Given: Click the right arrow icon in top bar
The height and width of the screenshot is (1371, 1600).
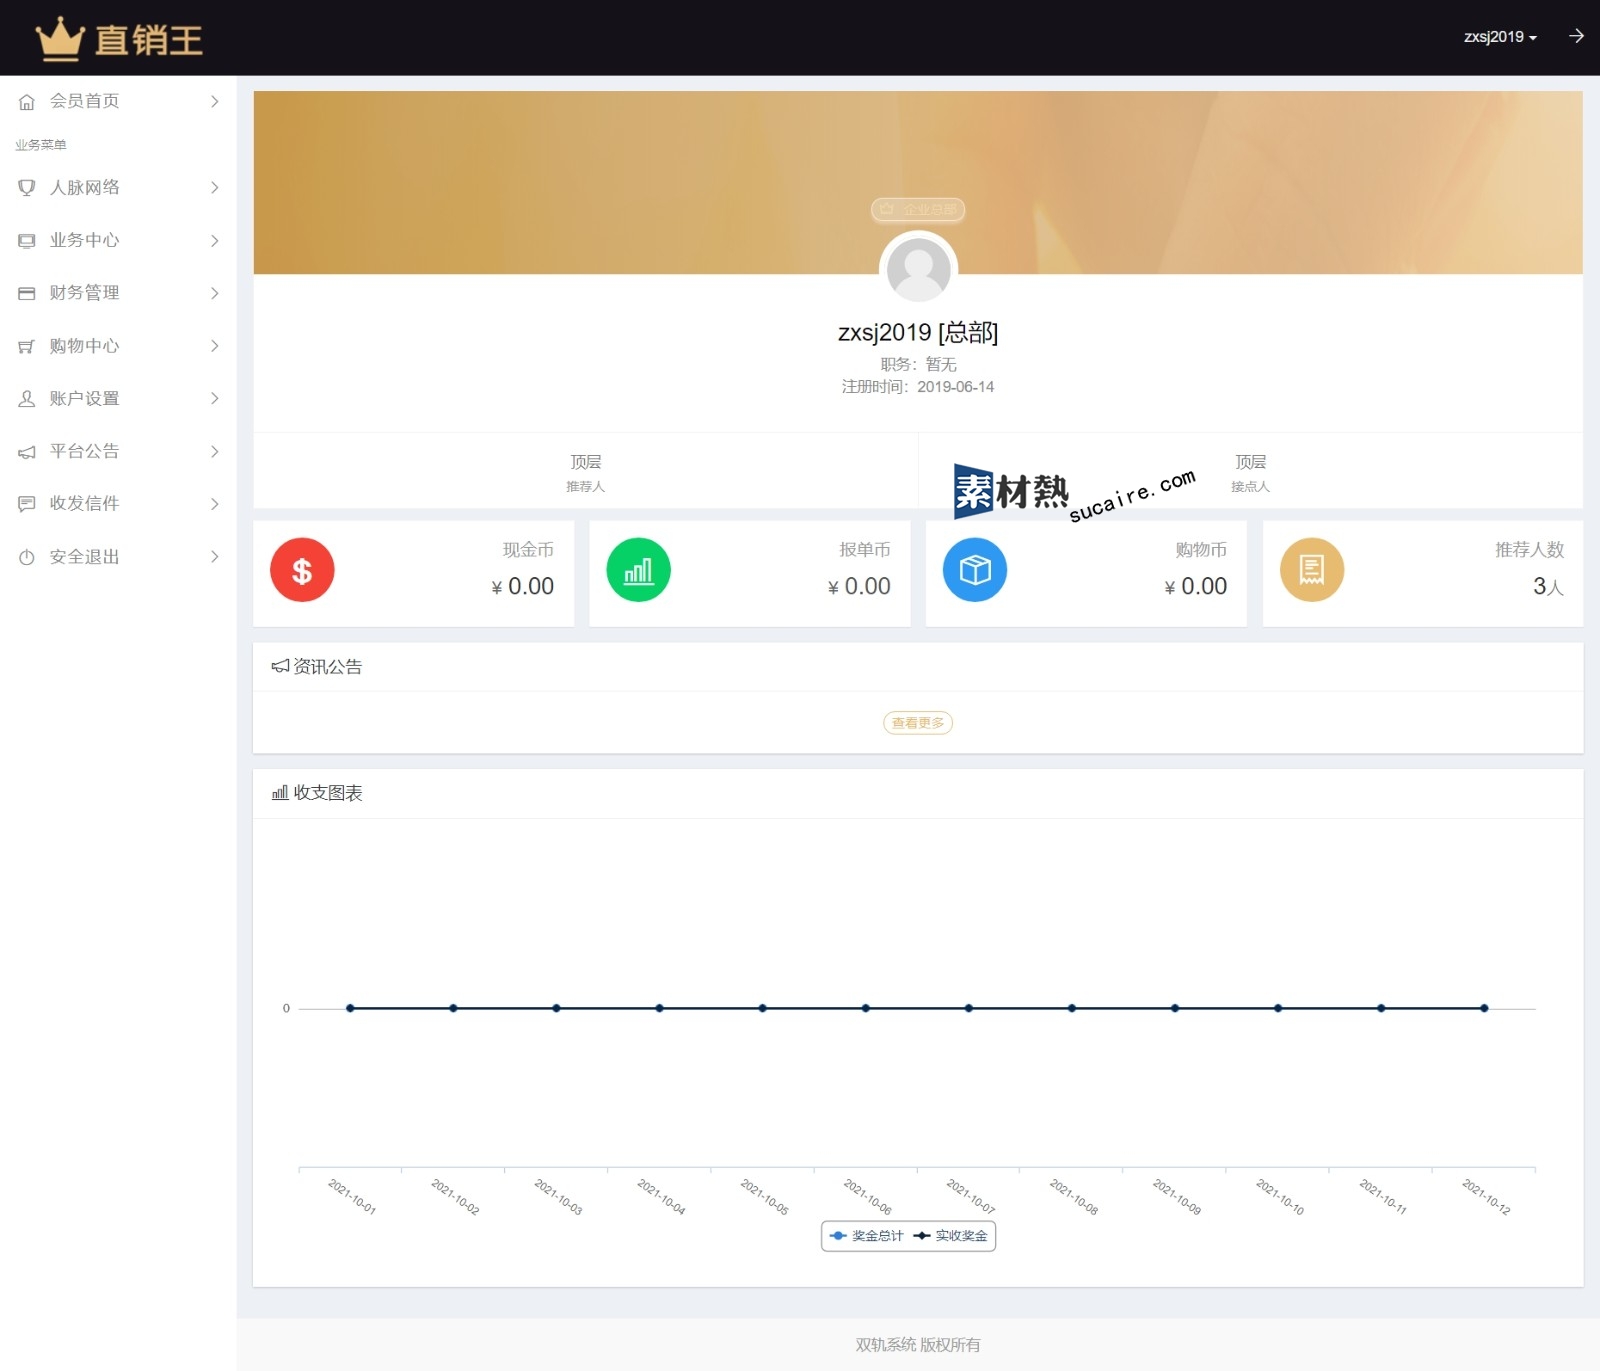Looking at the screenshot, I should tap(1576, 36).
